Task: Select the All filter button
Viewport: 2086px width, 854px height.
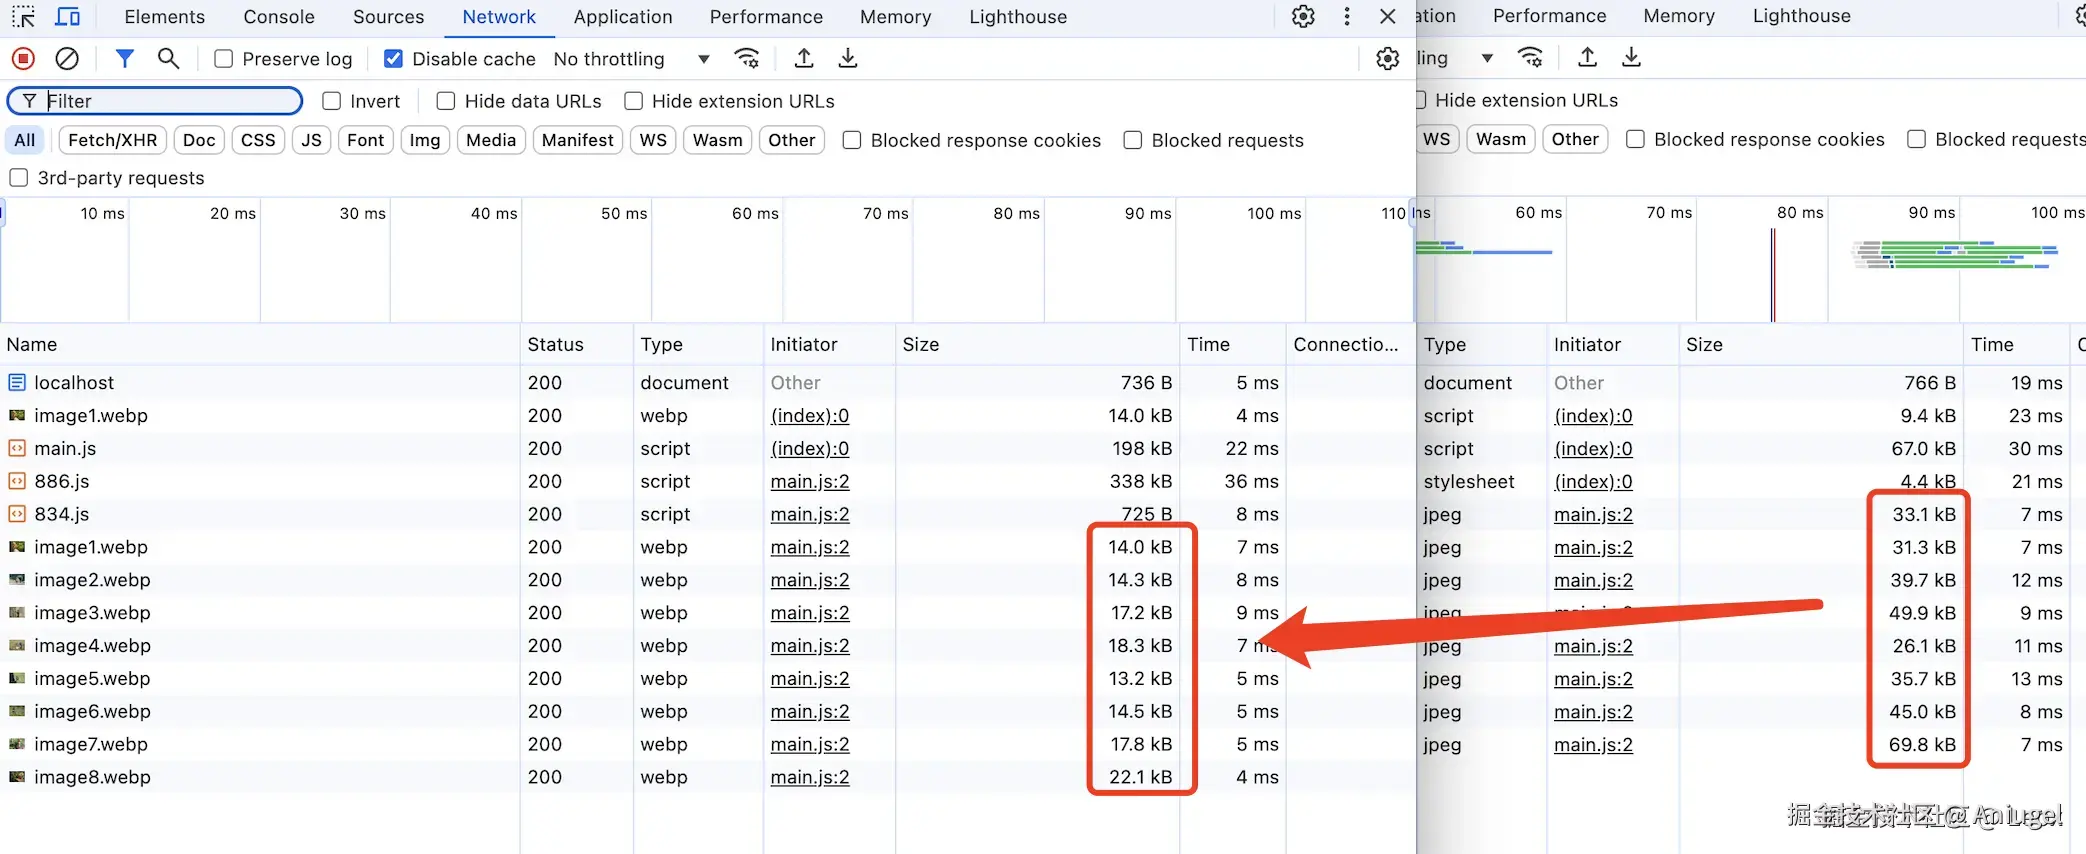Action: click(x=25, y=140)
